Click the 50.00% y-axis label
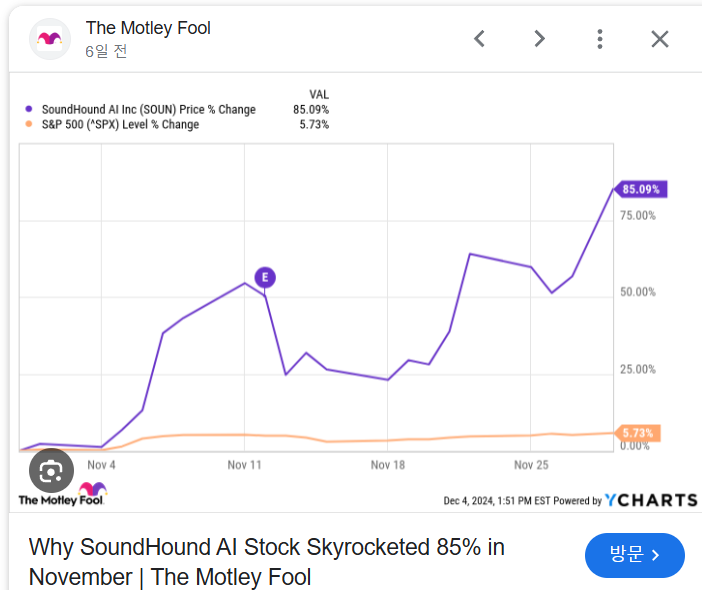702x590 pixels. tap(638, 292)
